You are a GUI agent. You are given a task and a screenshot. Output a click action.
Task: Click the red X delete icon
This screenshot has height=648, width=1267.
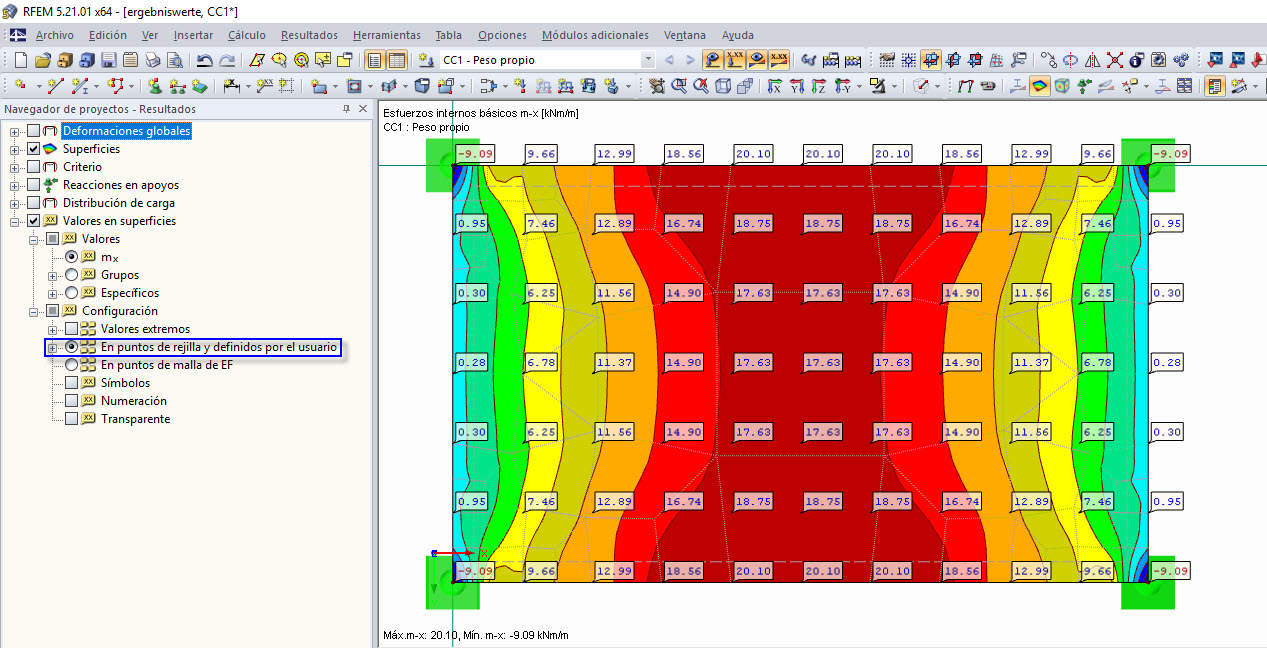[1114, 60]
